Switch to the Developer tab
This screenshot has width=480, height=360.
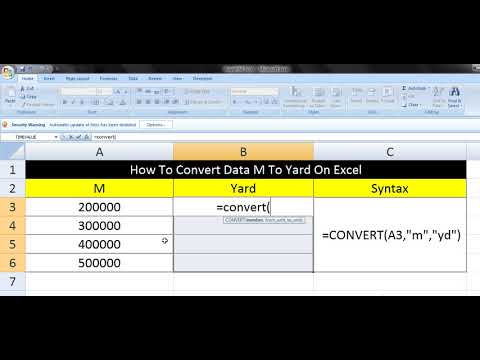[202, 79]
